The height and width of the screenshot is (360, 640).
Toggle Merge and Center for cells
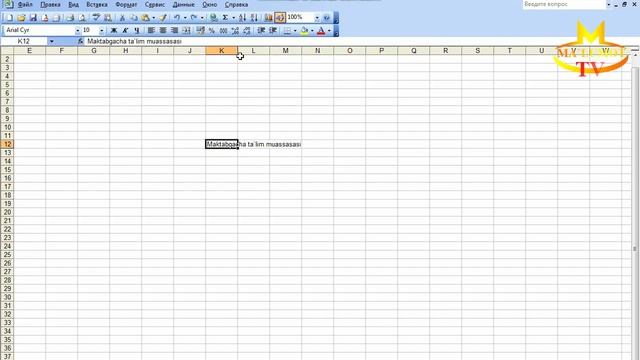click(x=186, y=30)
